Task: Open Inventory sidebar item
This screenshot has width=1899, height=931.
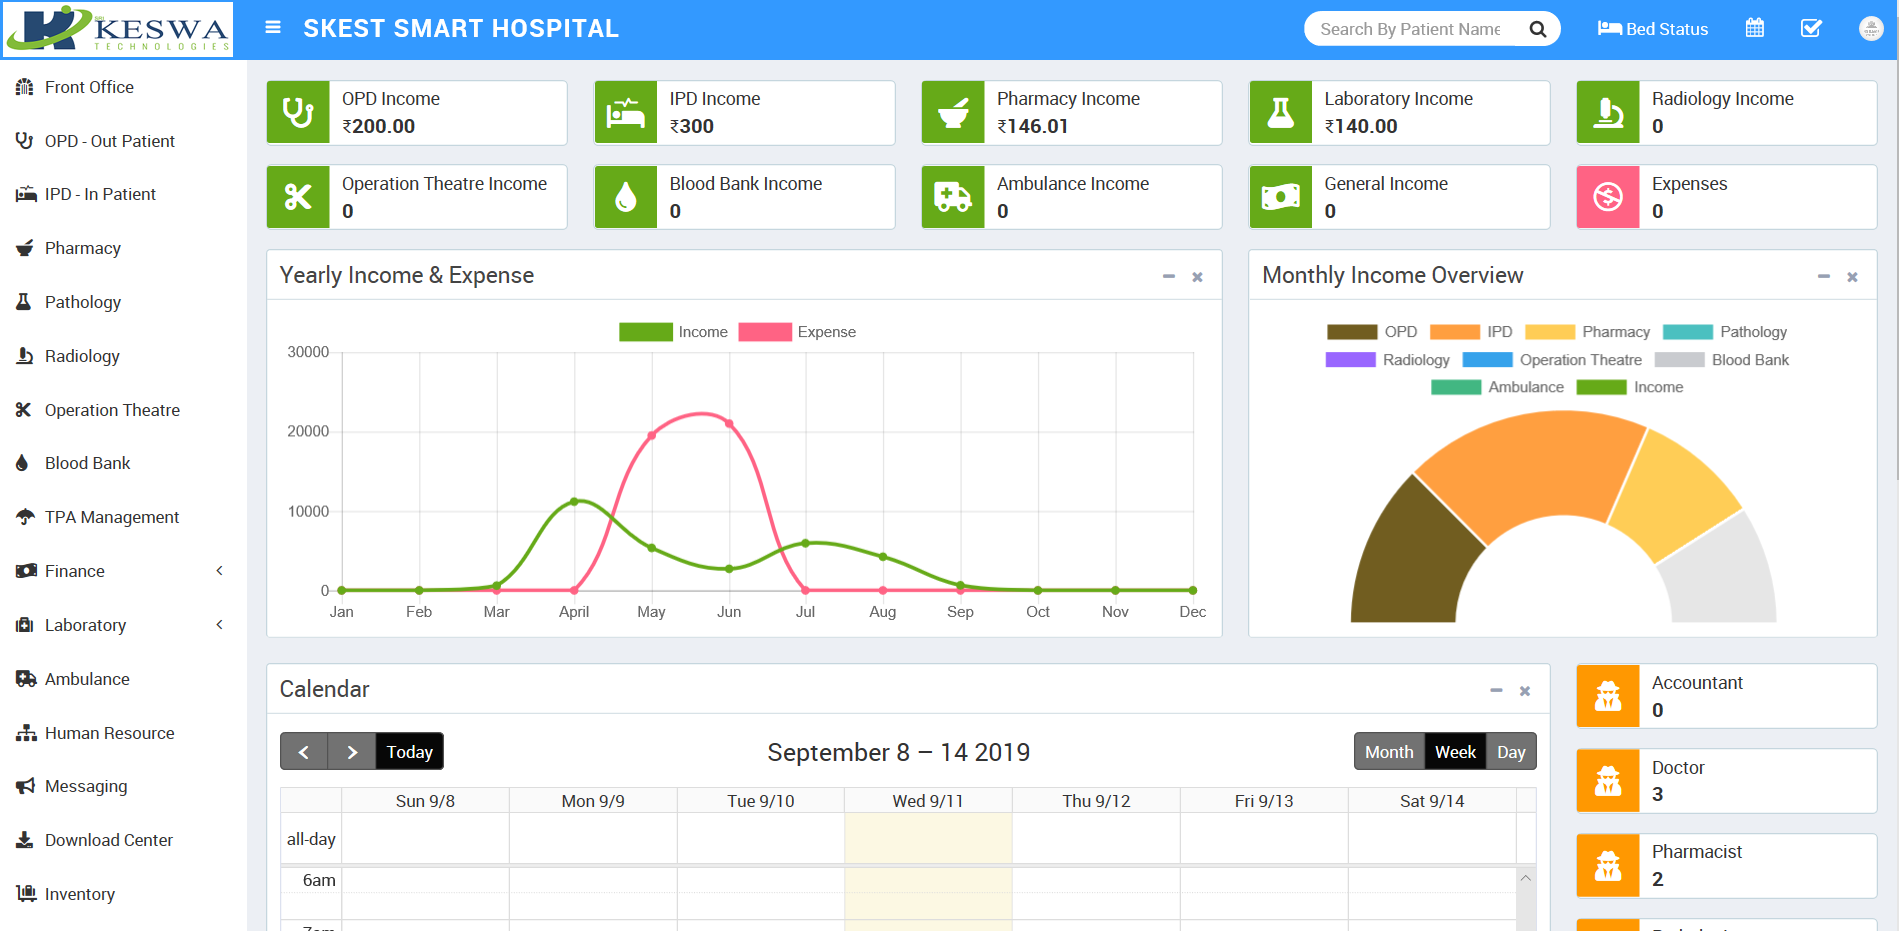Action: point(79,894)
